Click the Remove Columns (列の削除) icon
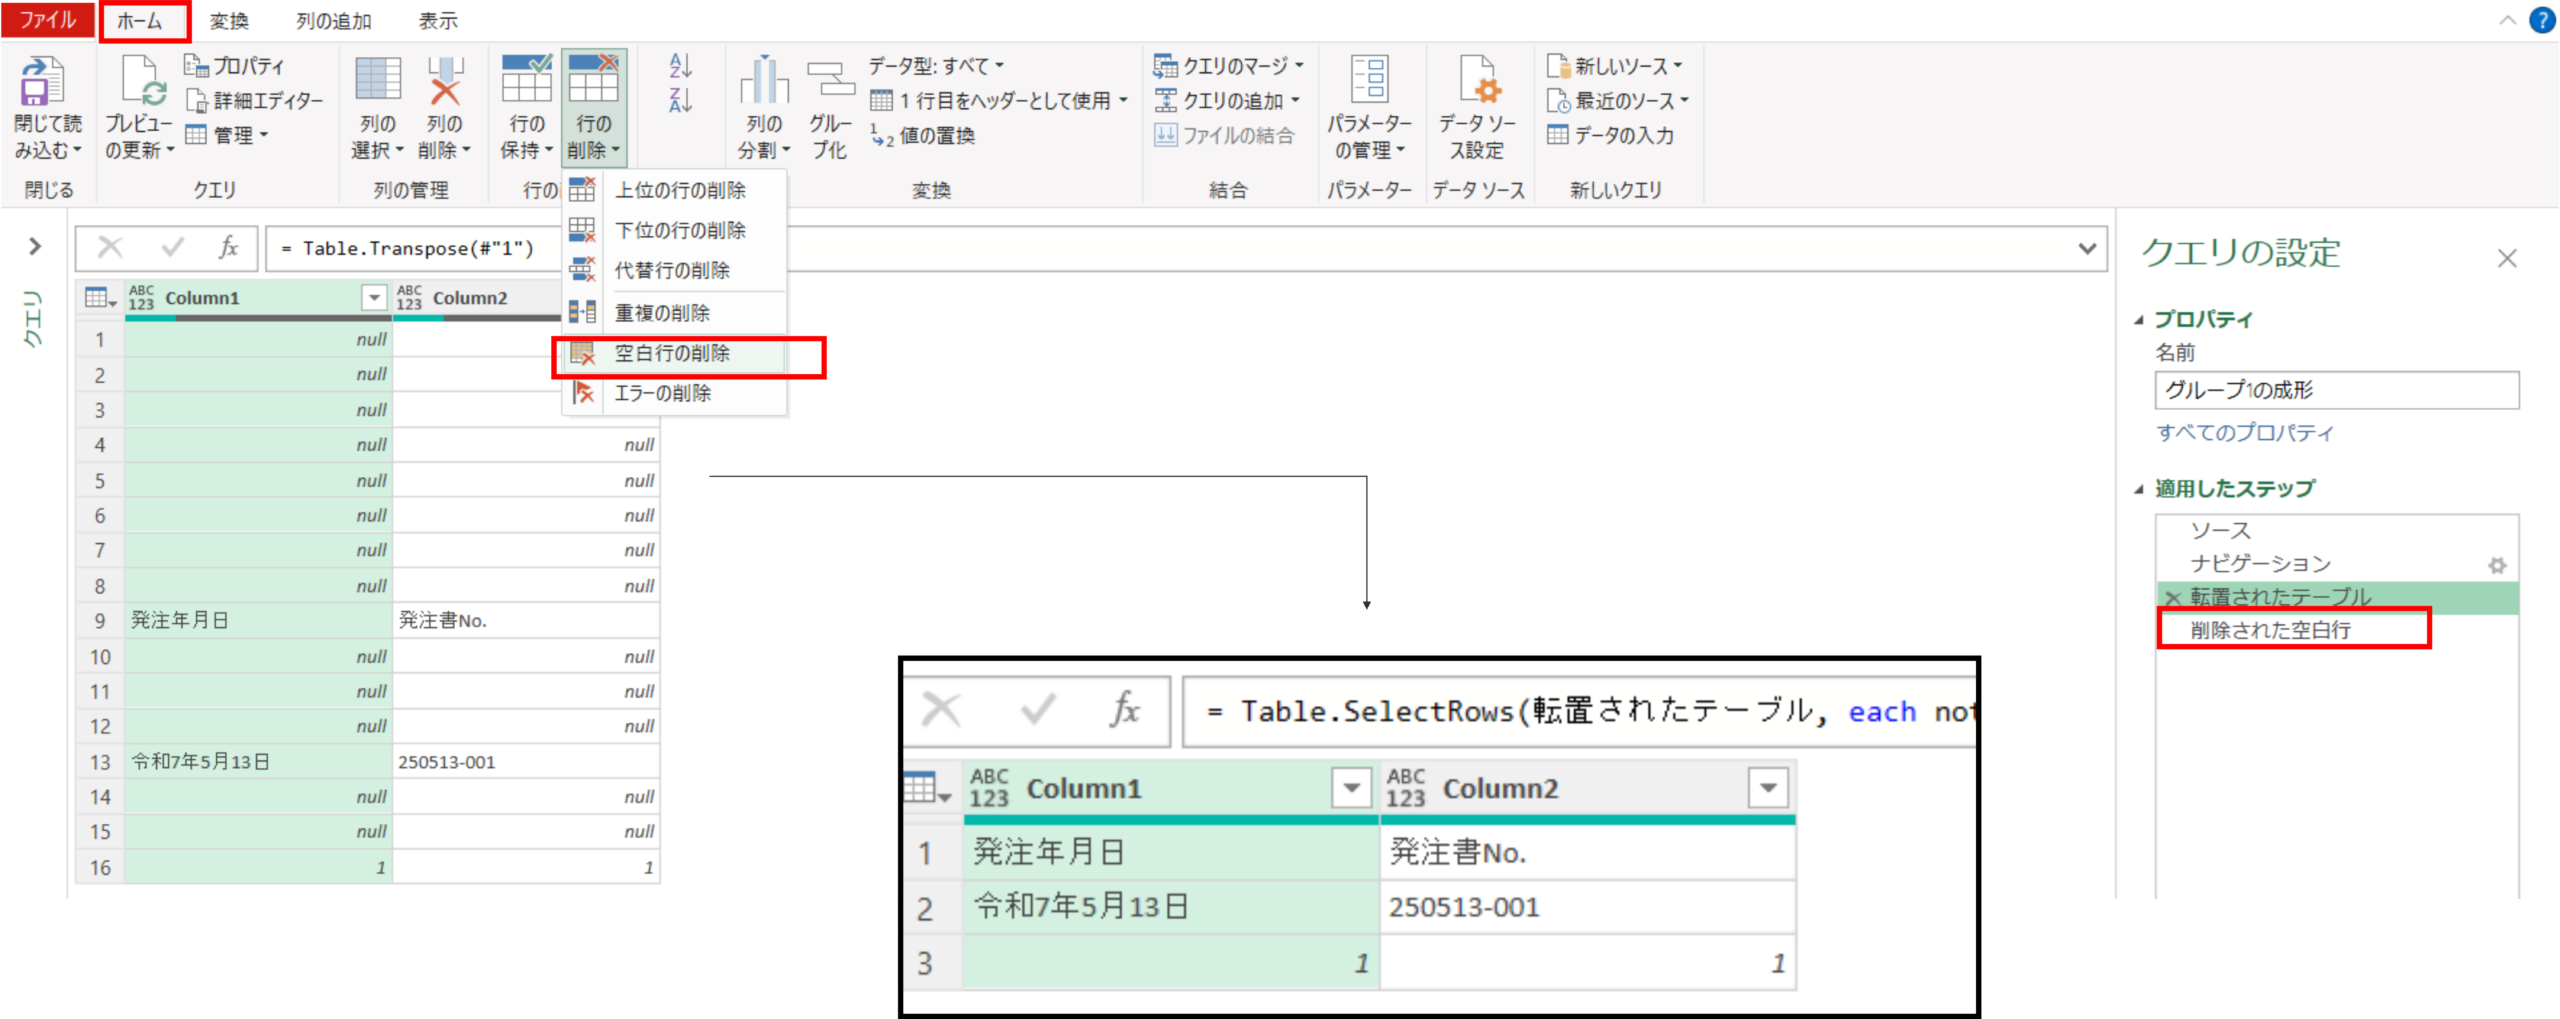Screen dimensions: 2560x1019 [445, 80]
